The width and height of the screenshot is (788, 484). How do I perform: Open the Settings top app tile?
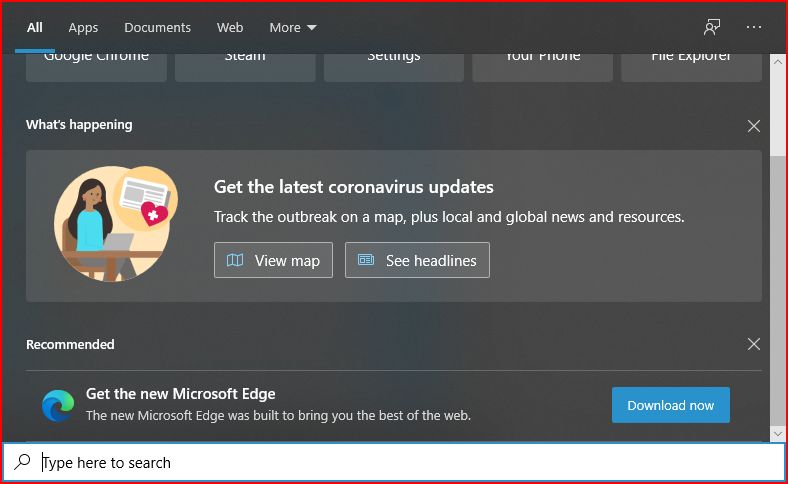[x=393, y=67]
